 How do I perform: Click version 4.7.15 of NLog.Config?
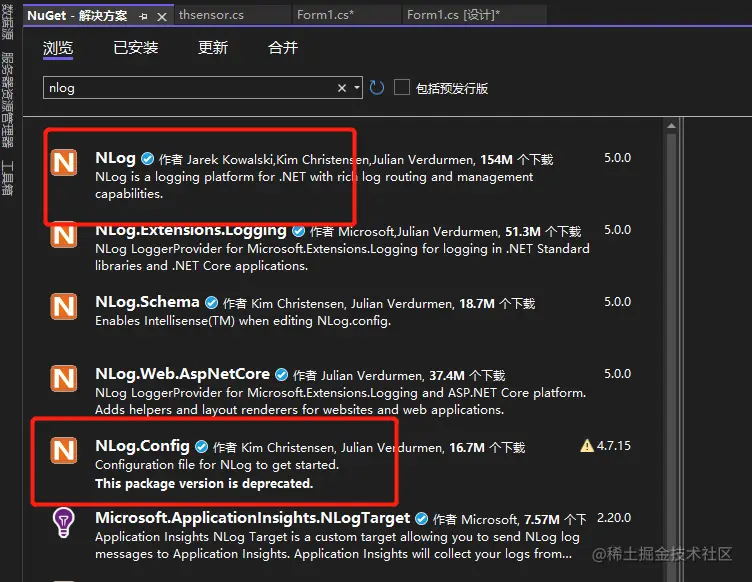point(613,445)
